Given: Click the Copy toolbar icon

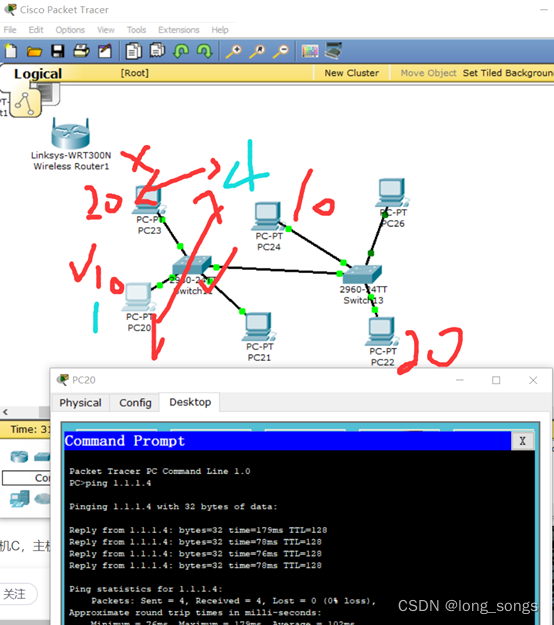Looking at the screenshot, I should [x=134, y=51].
